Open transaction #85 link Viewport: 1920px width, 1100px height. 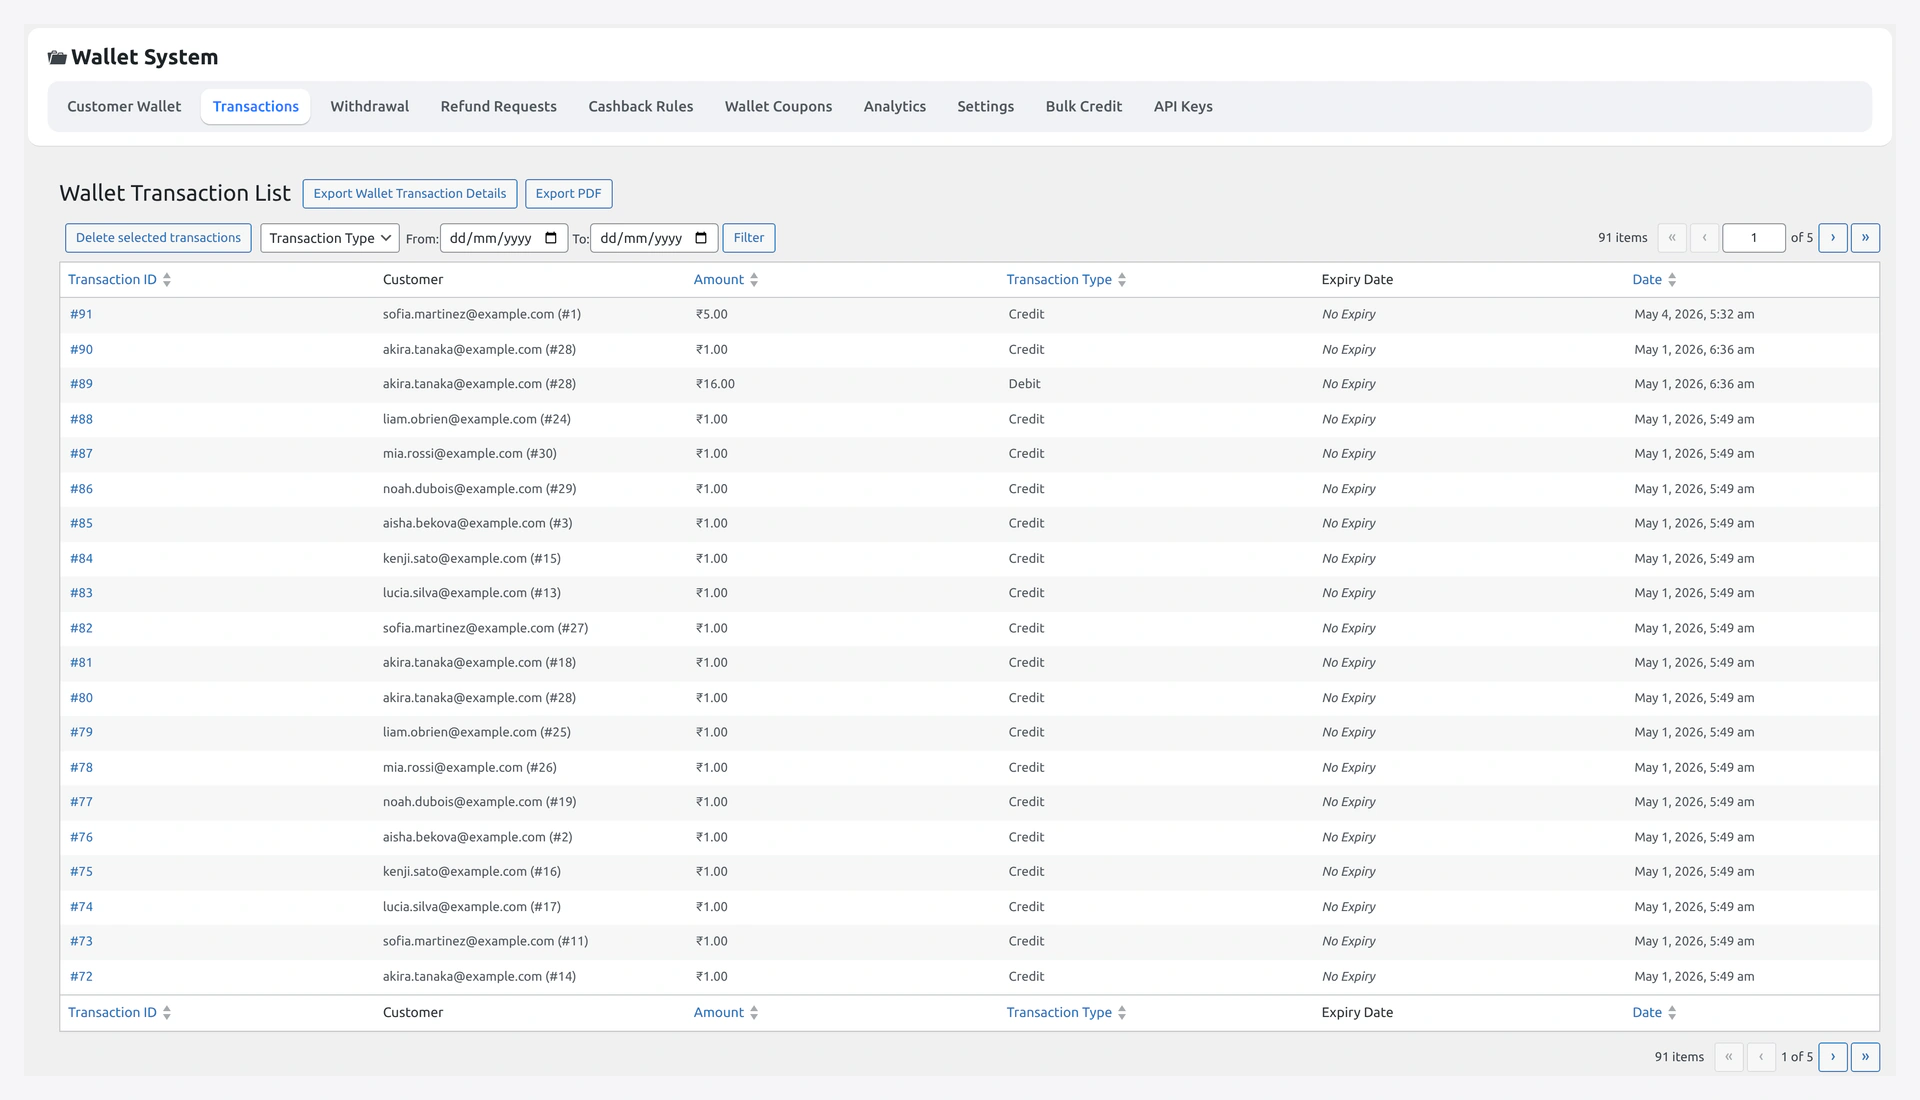[81, 523]
